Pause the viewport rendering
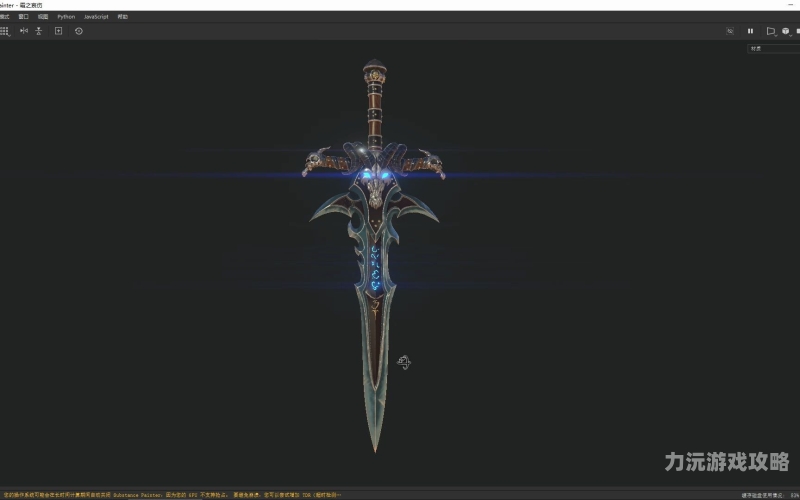 coord(751,31)
